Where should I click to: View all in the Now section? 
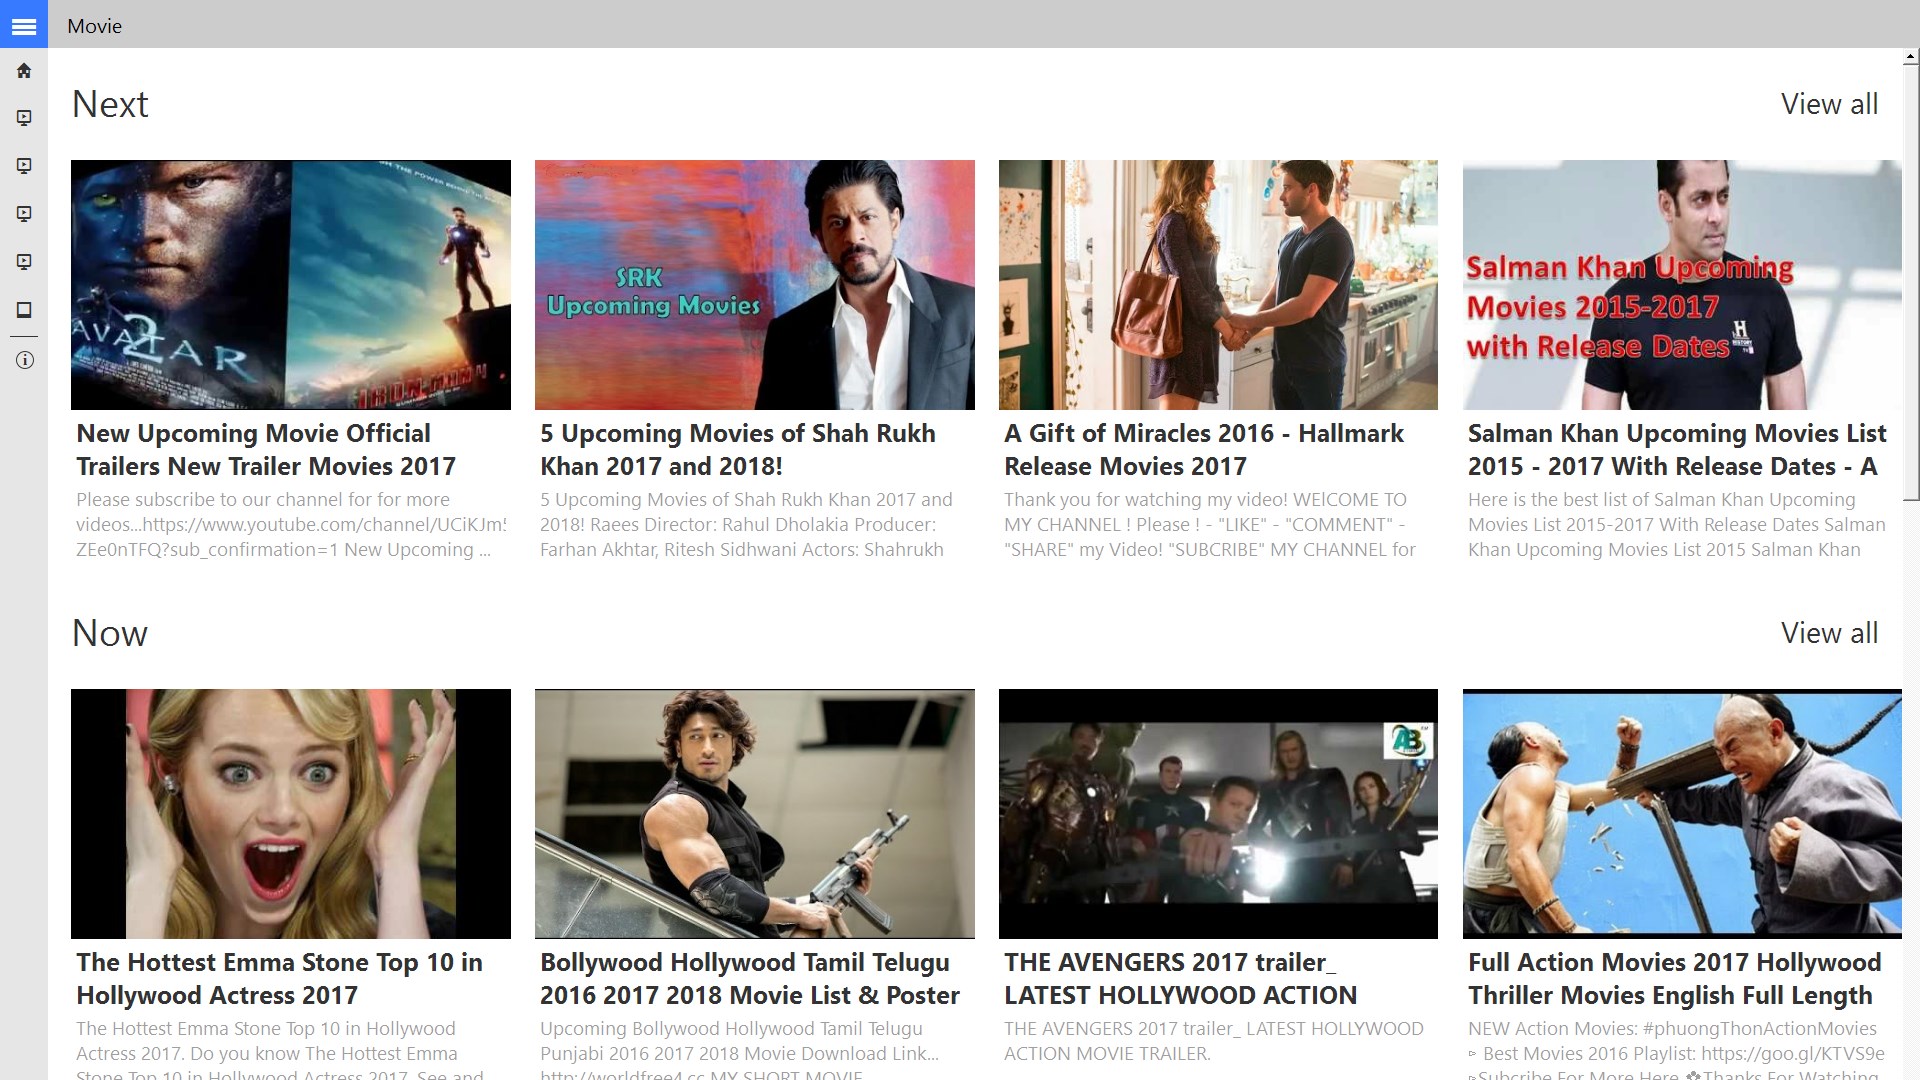1829,633
